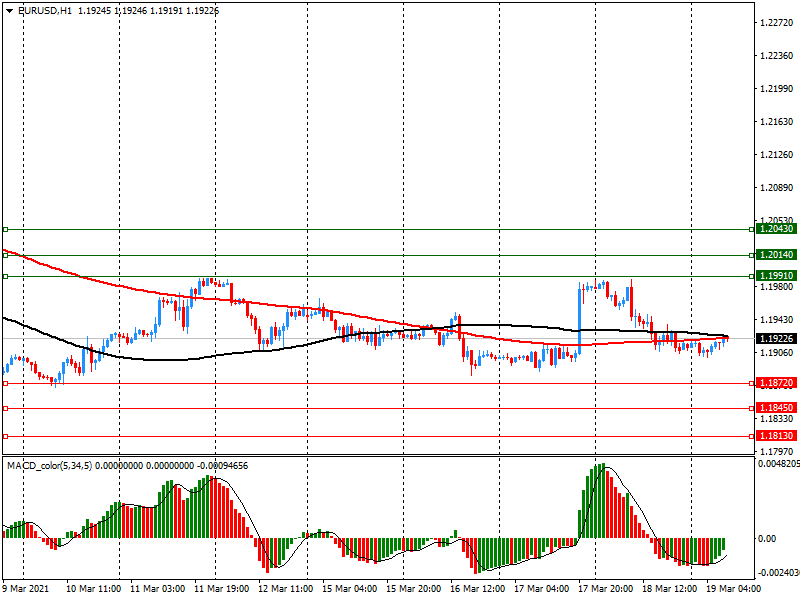Click the MACD zero level 0.00 label
The image size is (800, 600).
coord(767,539)
